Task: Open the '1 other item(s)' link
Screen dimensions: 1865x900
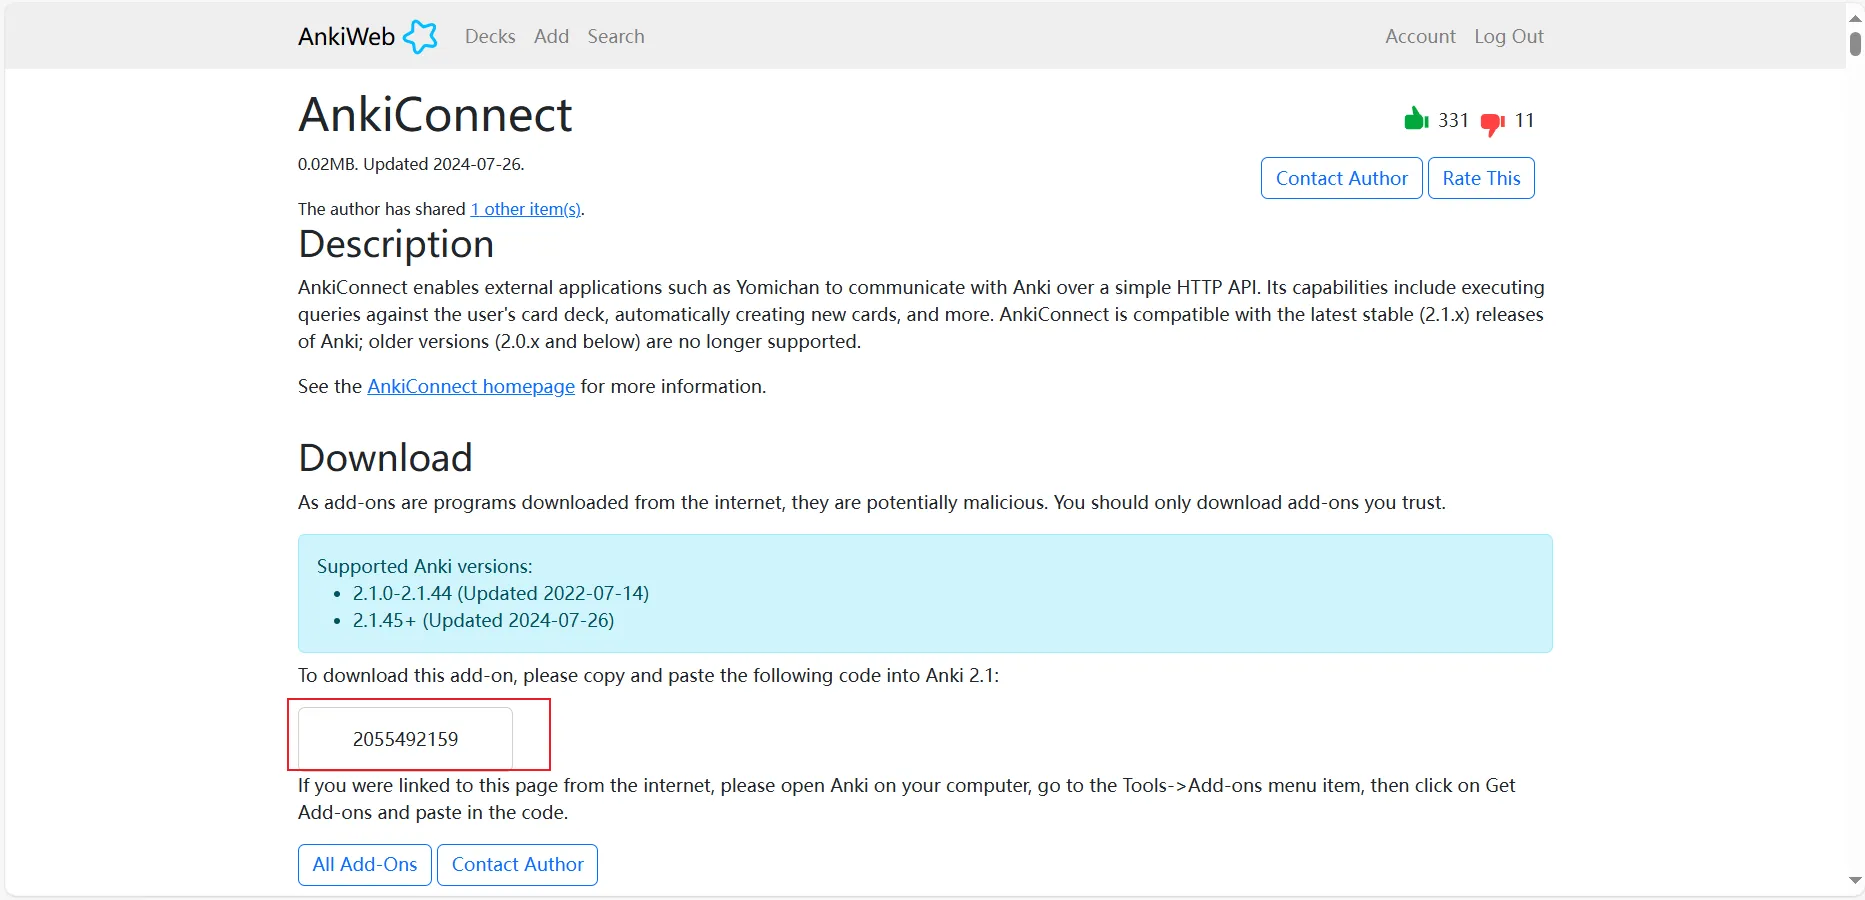Action: pyautogui.click(x=526, y=209)
